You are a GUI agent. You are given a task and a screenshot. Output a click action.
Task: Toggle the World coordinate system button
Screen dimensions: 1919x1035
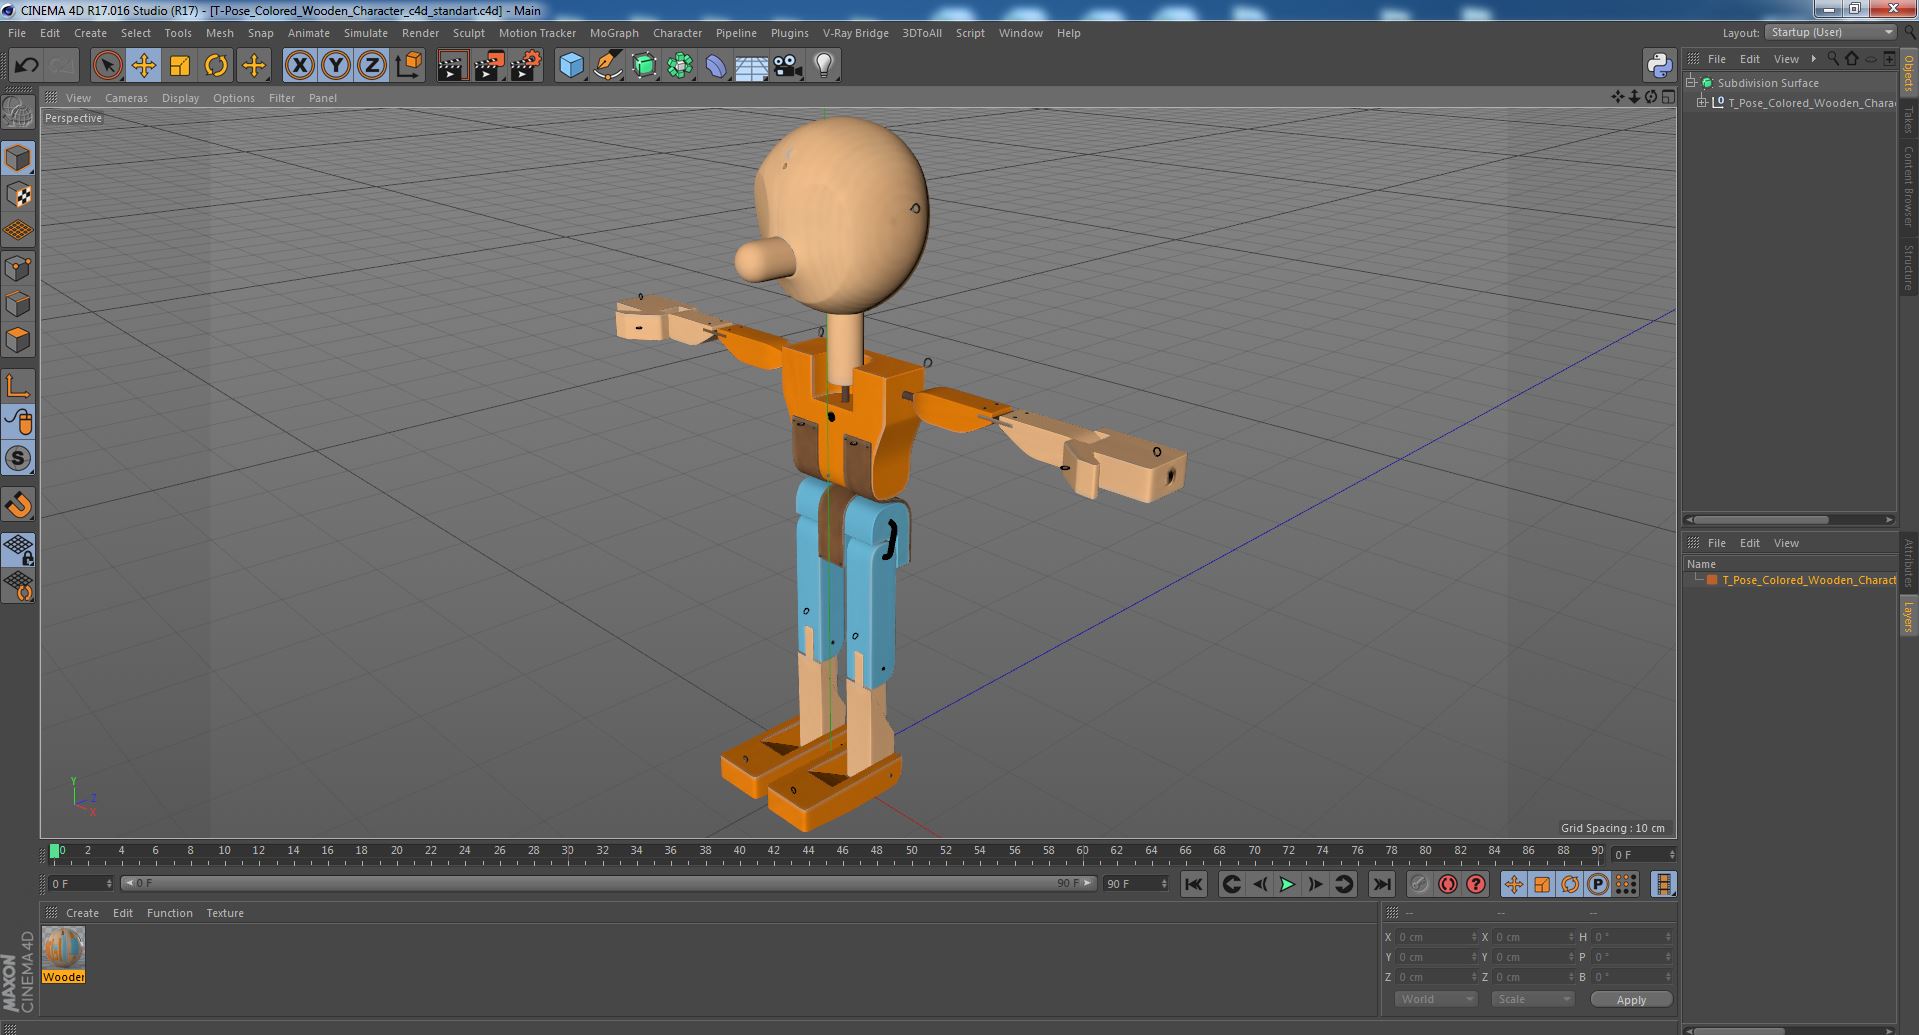click(x=408, y=66)
